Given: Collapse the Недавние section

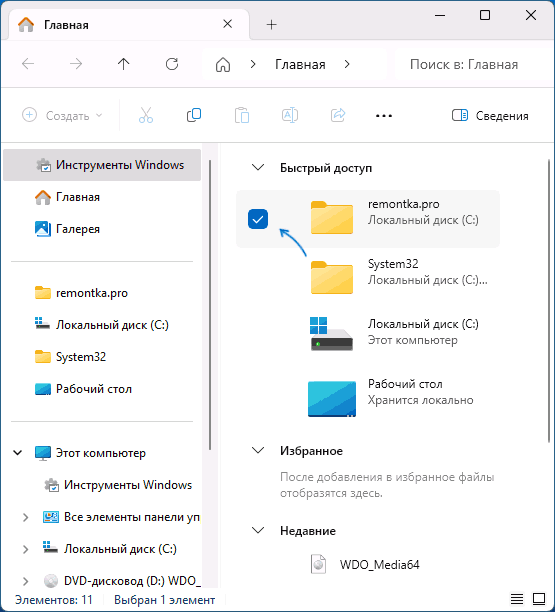Looking at the screenshot, I should pos(258,531).
